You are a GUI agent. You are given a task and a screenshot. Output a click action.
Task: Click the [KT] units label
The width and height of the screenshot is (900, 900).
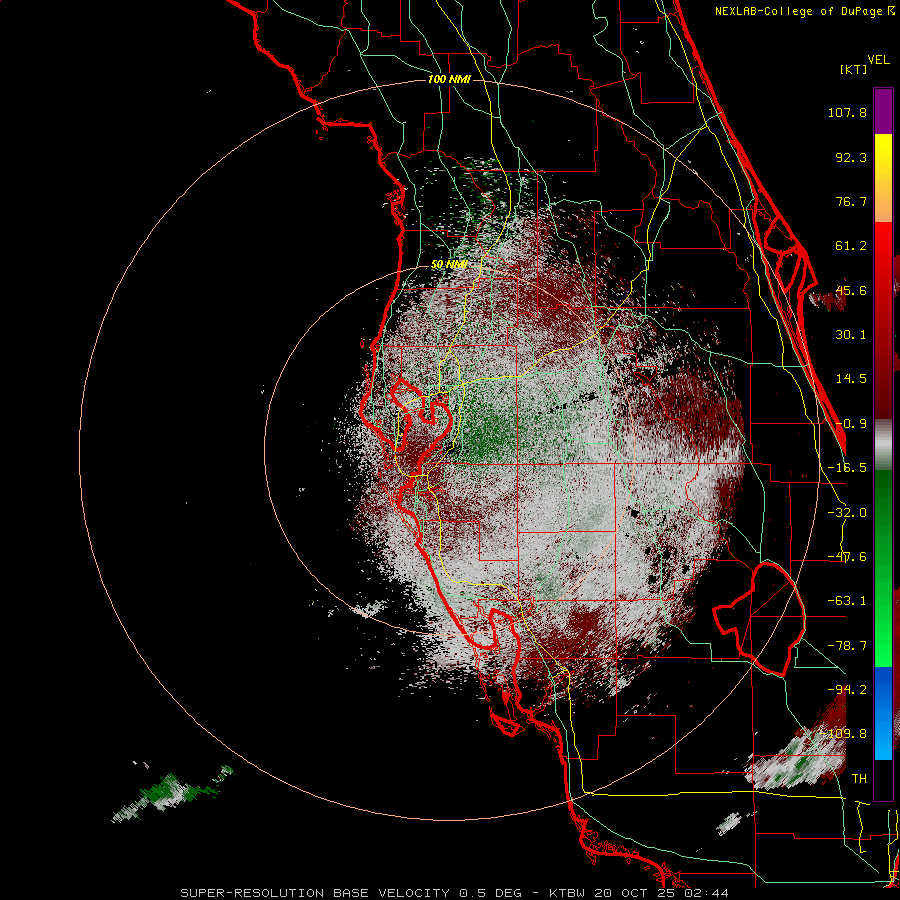click(853, 69)
